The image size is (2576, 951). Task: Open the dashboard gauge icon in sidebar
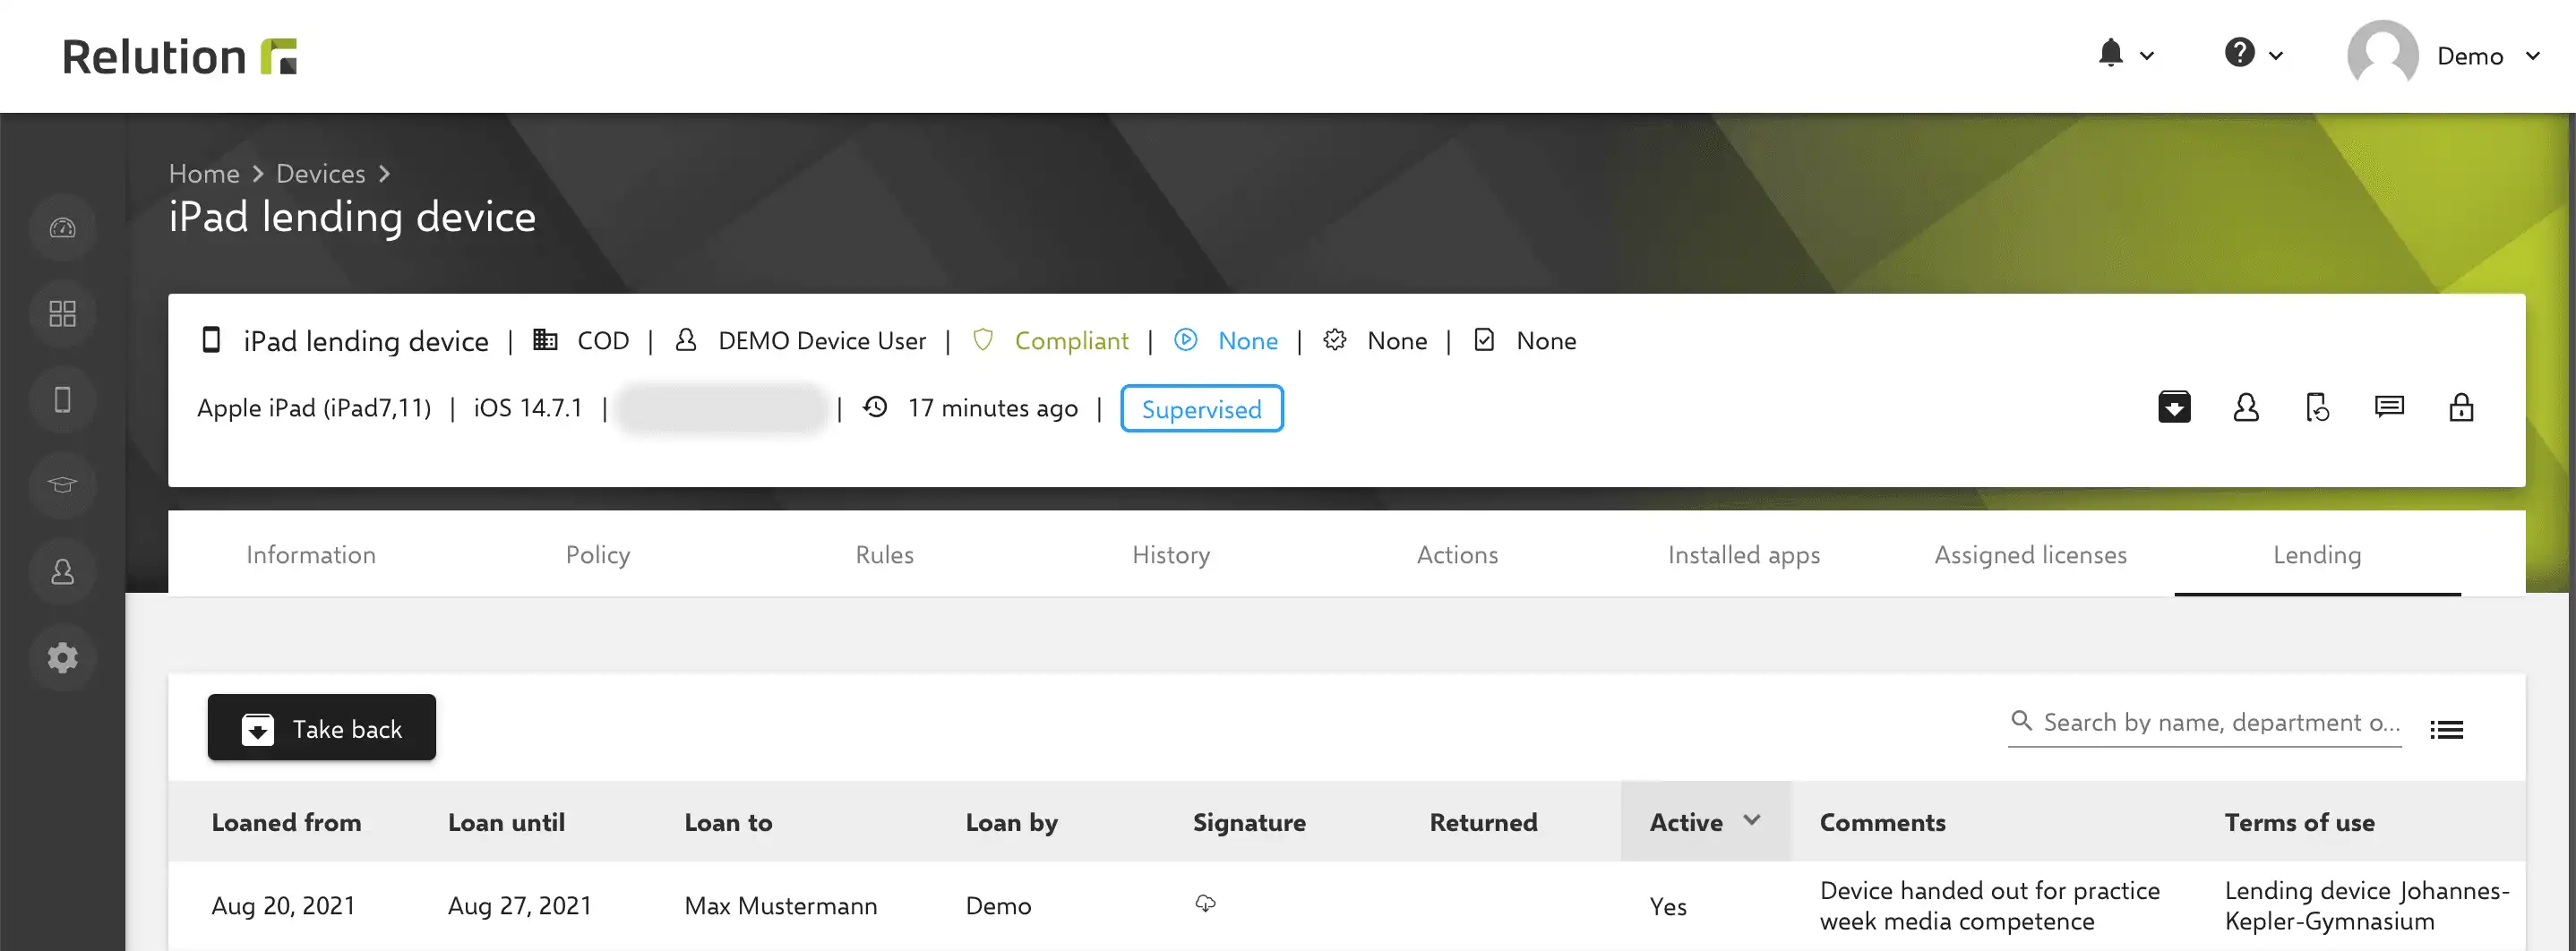[62, 228]
